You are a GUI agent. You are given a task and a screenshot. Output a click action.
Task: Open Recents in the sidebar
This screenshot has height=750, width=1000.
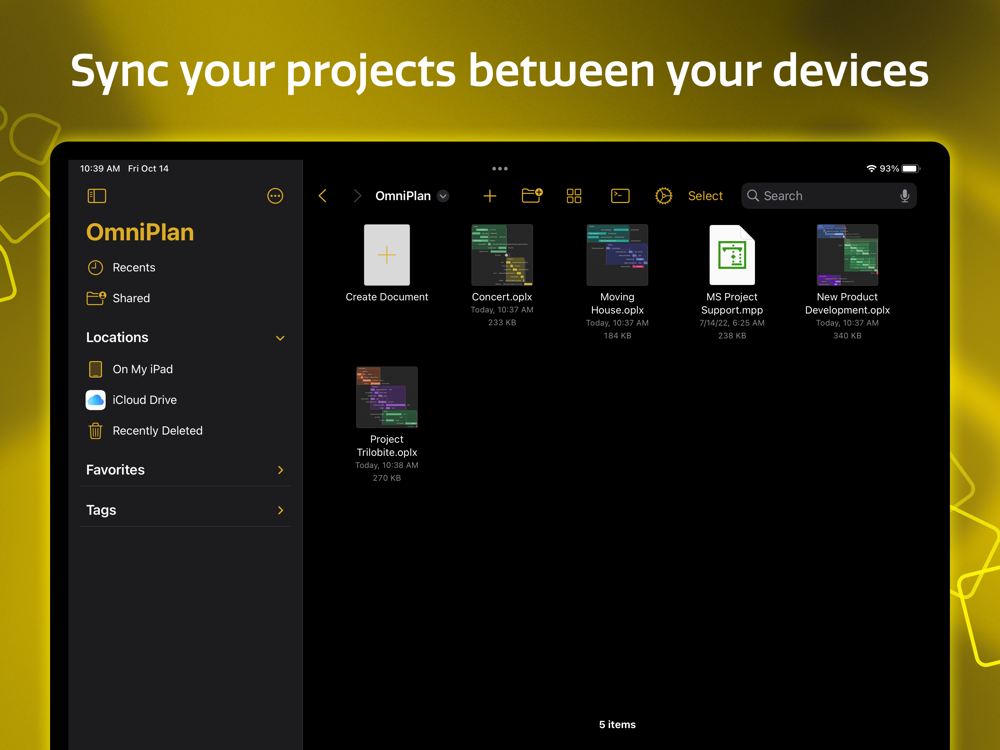click(x=185, y=267)
